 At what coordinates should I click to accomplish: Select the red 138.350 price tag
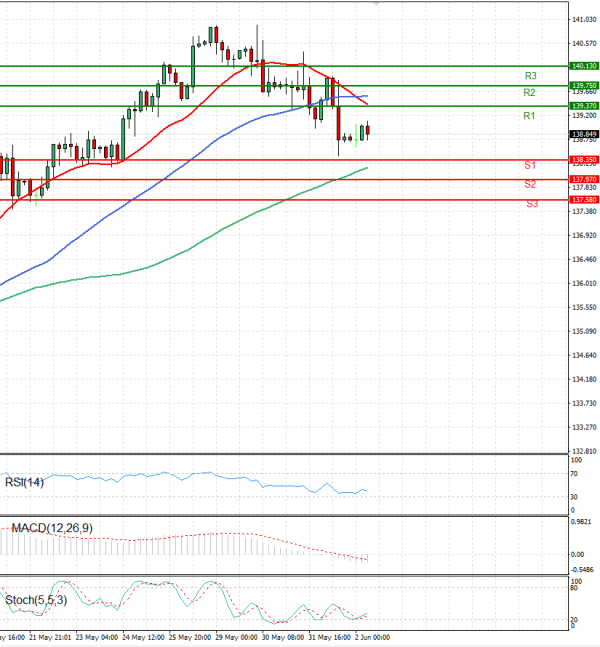point(584,160)
